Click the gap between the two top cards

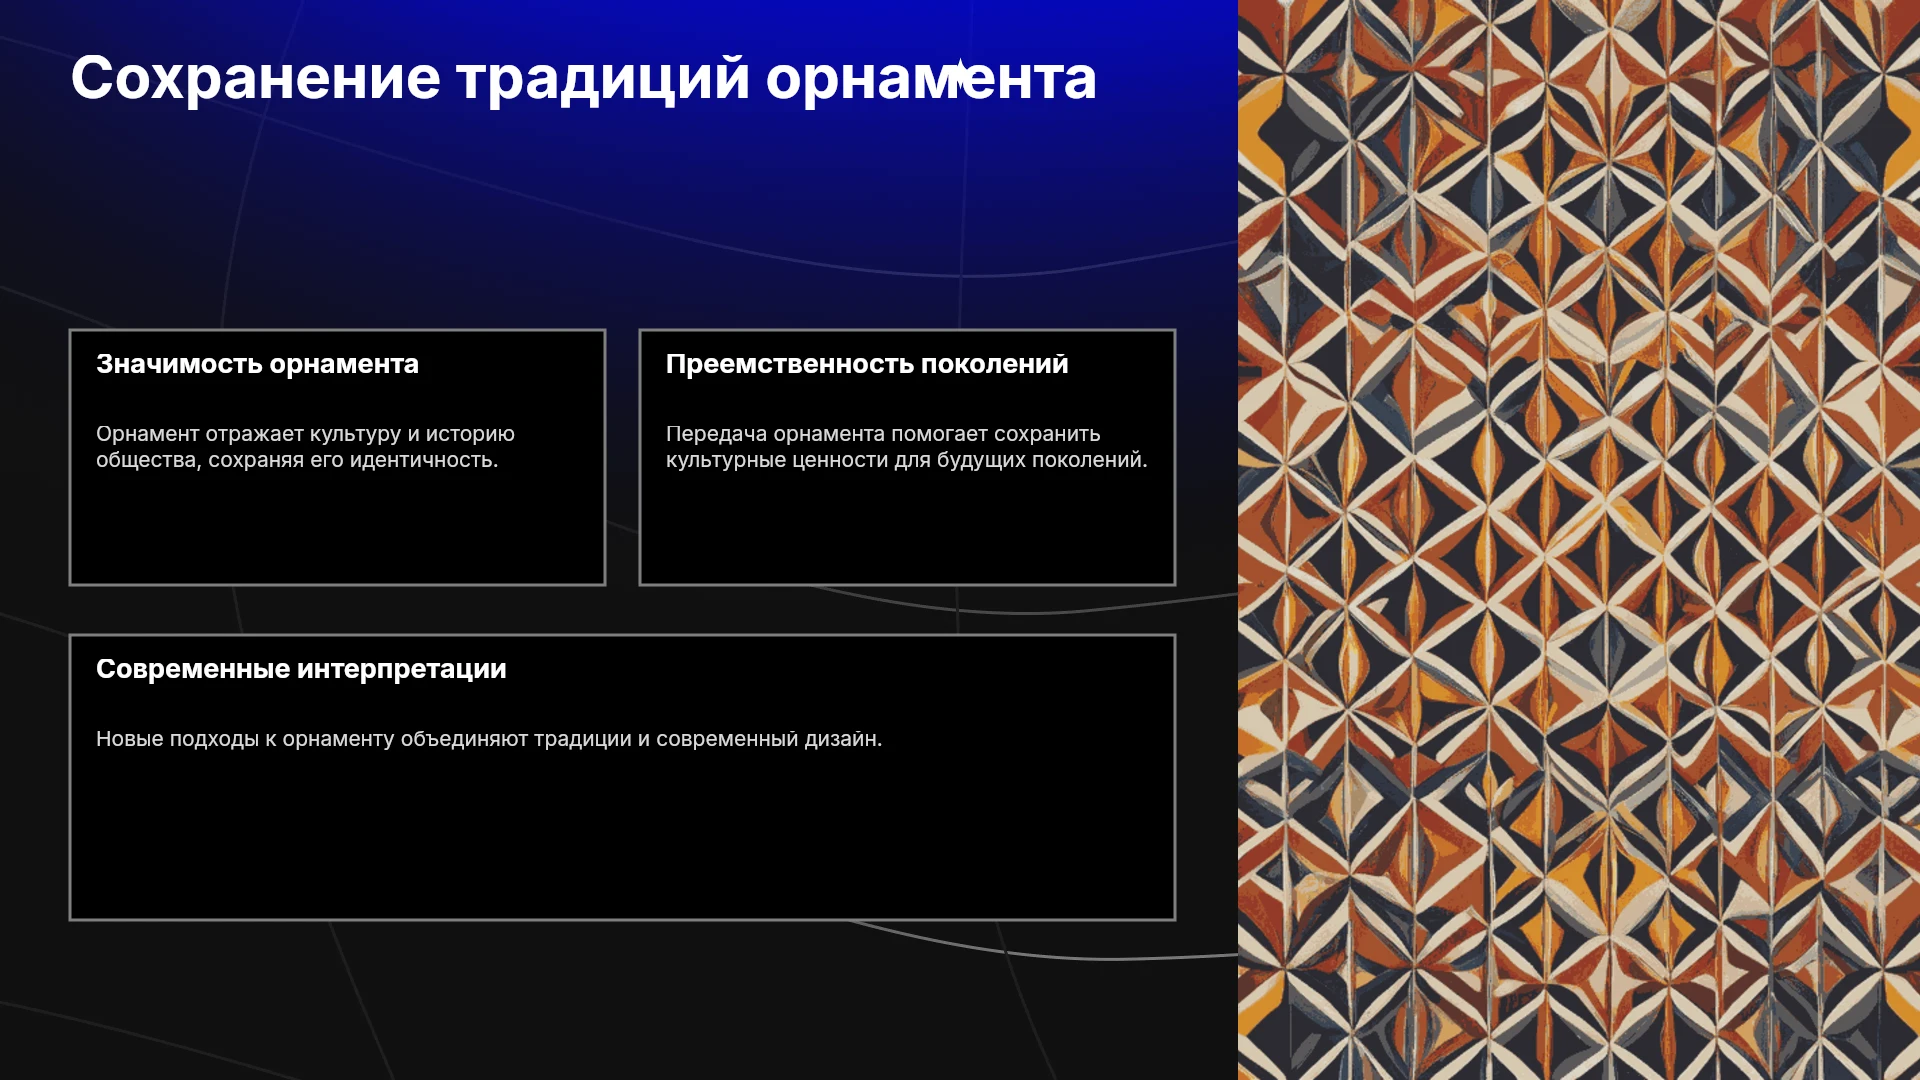click(x=622, y=457)
